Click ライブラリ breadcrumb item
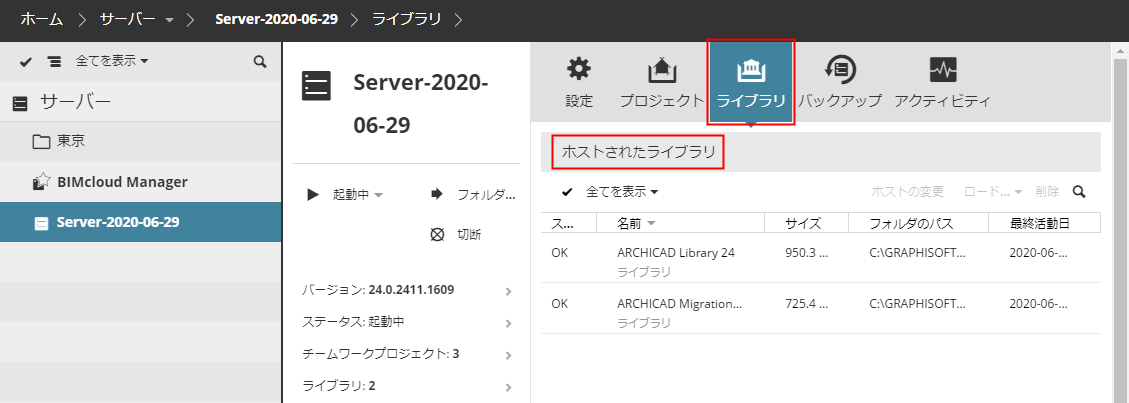Image resolution: width=1129 pixels, height=403 pixels. [406, 19]
